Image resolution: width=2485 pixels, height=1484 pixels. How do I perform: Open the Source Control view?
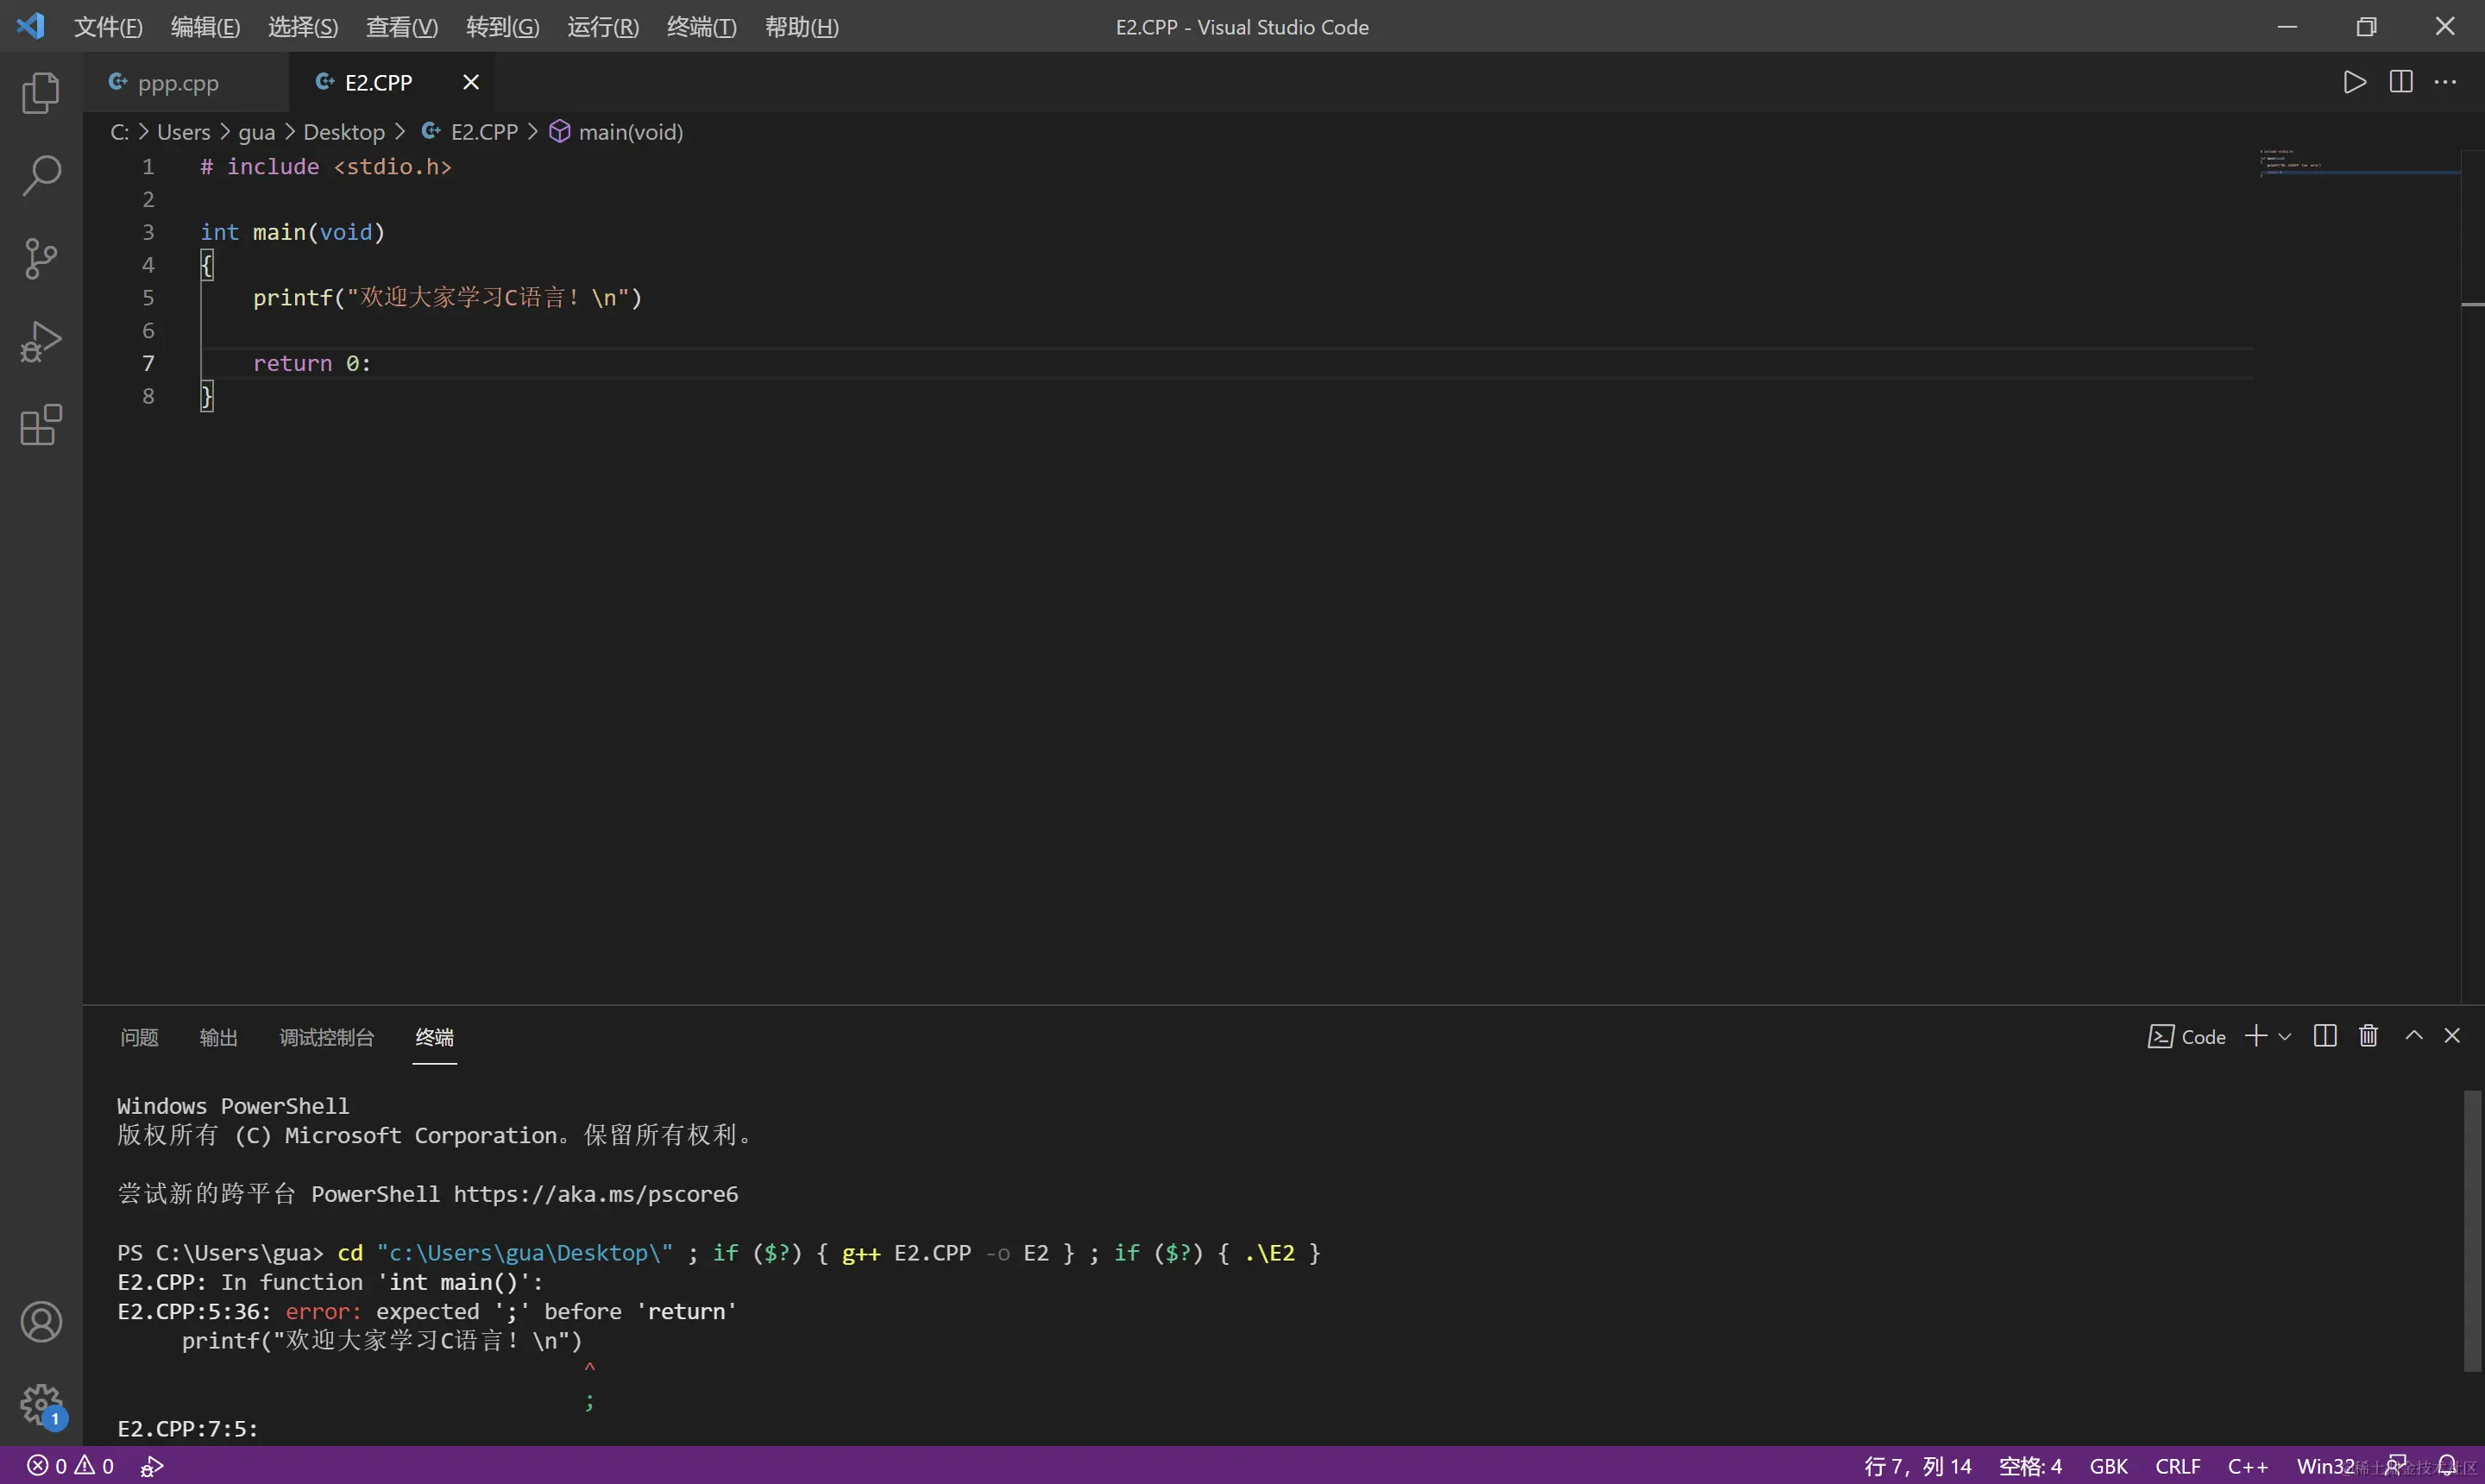[x=41, y=259]
